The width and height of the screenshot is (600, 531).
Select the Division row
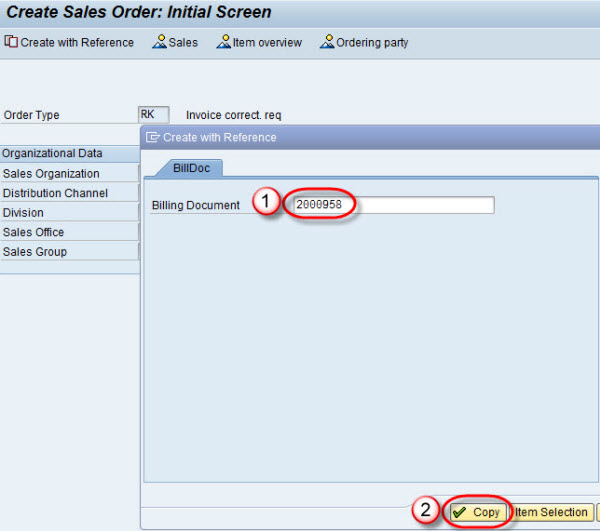click(x=68, y=213)
